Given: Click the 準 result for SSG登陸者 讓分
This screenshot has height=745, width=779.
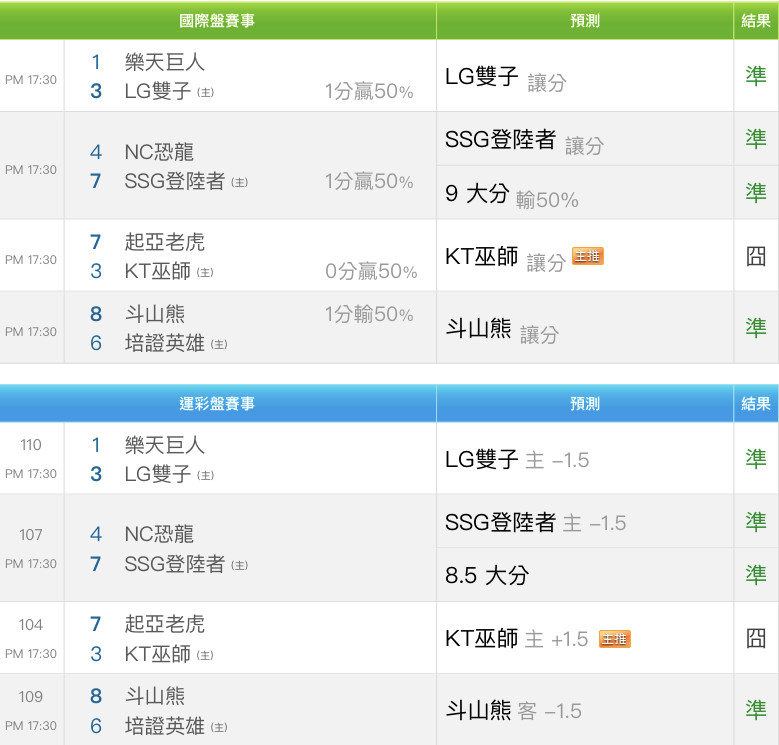Looking at the screenshot, I should point(756,139).
